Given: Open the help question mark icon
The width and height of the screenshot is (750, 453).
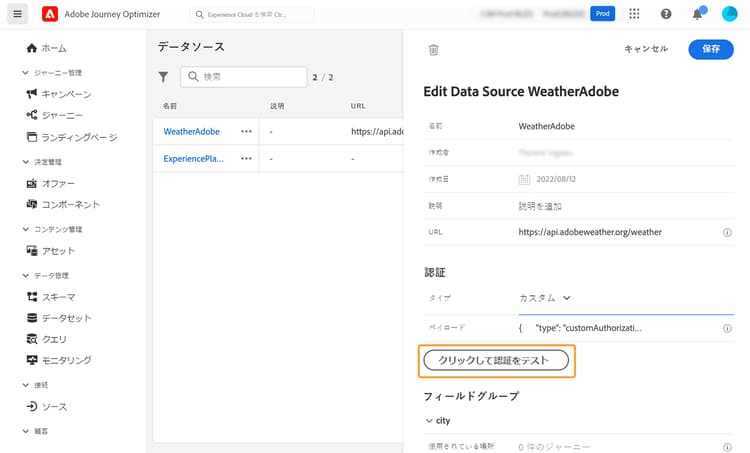Looking at the screenshot, I should (x=666, y=14).
